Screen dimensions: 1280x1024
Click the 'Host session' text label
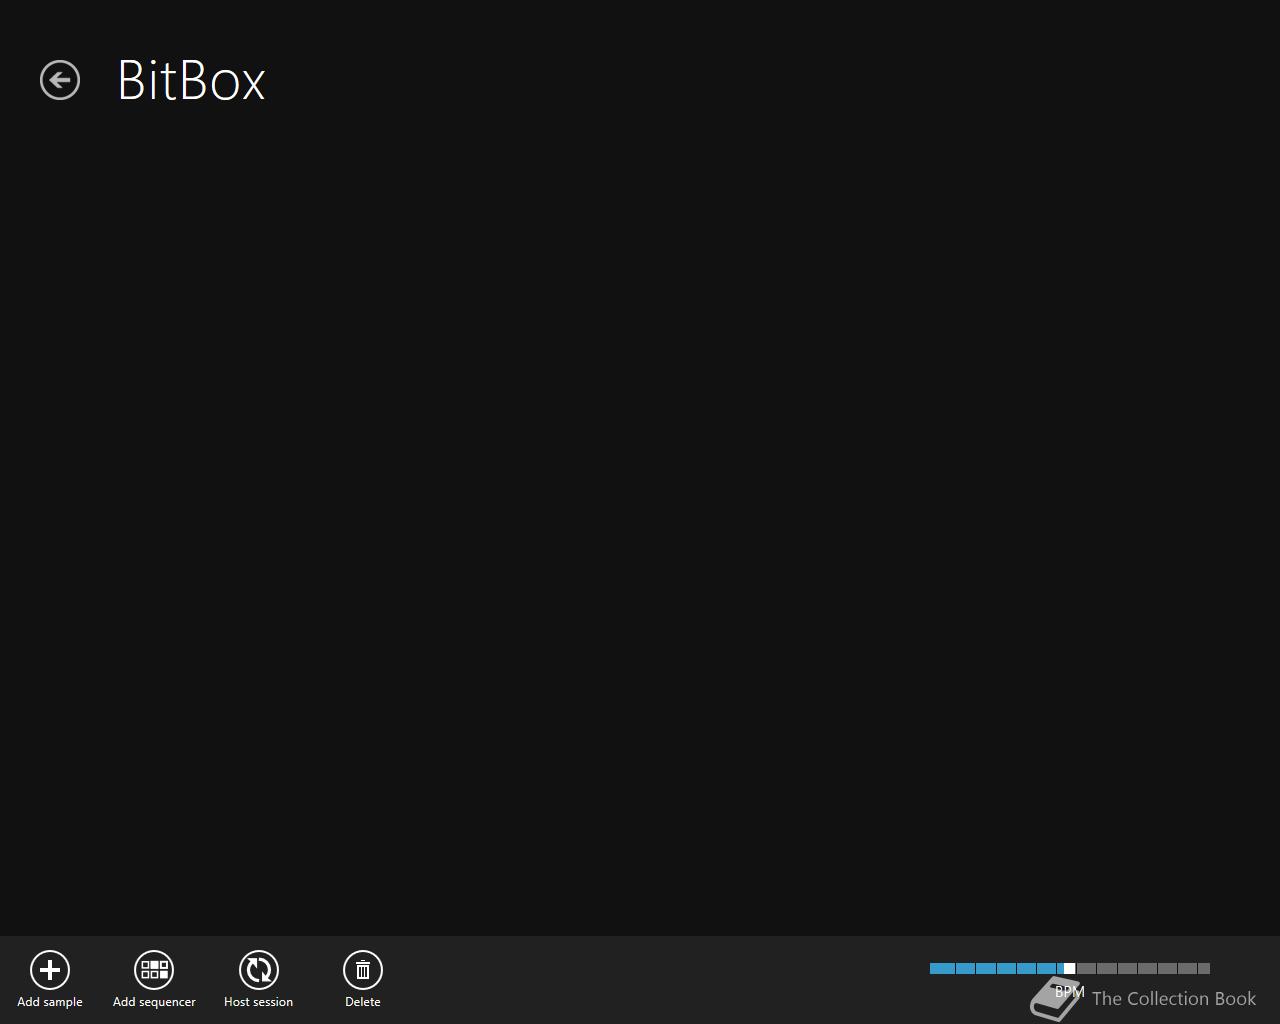(x=258, y=1002)
